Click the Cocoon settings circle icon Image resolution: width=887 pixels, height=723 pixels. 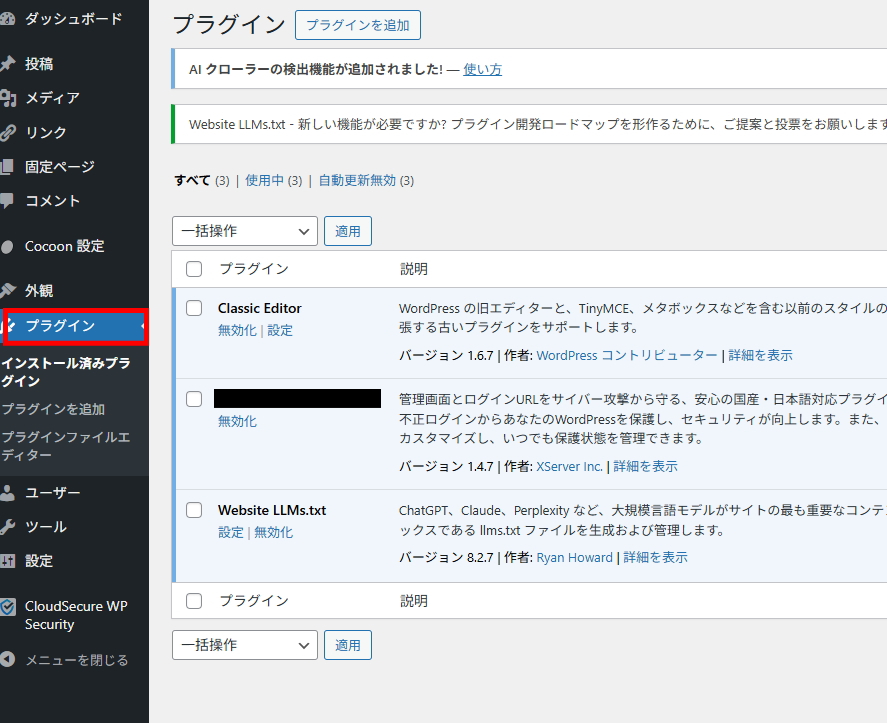click(7, 246)
